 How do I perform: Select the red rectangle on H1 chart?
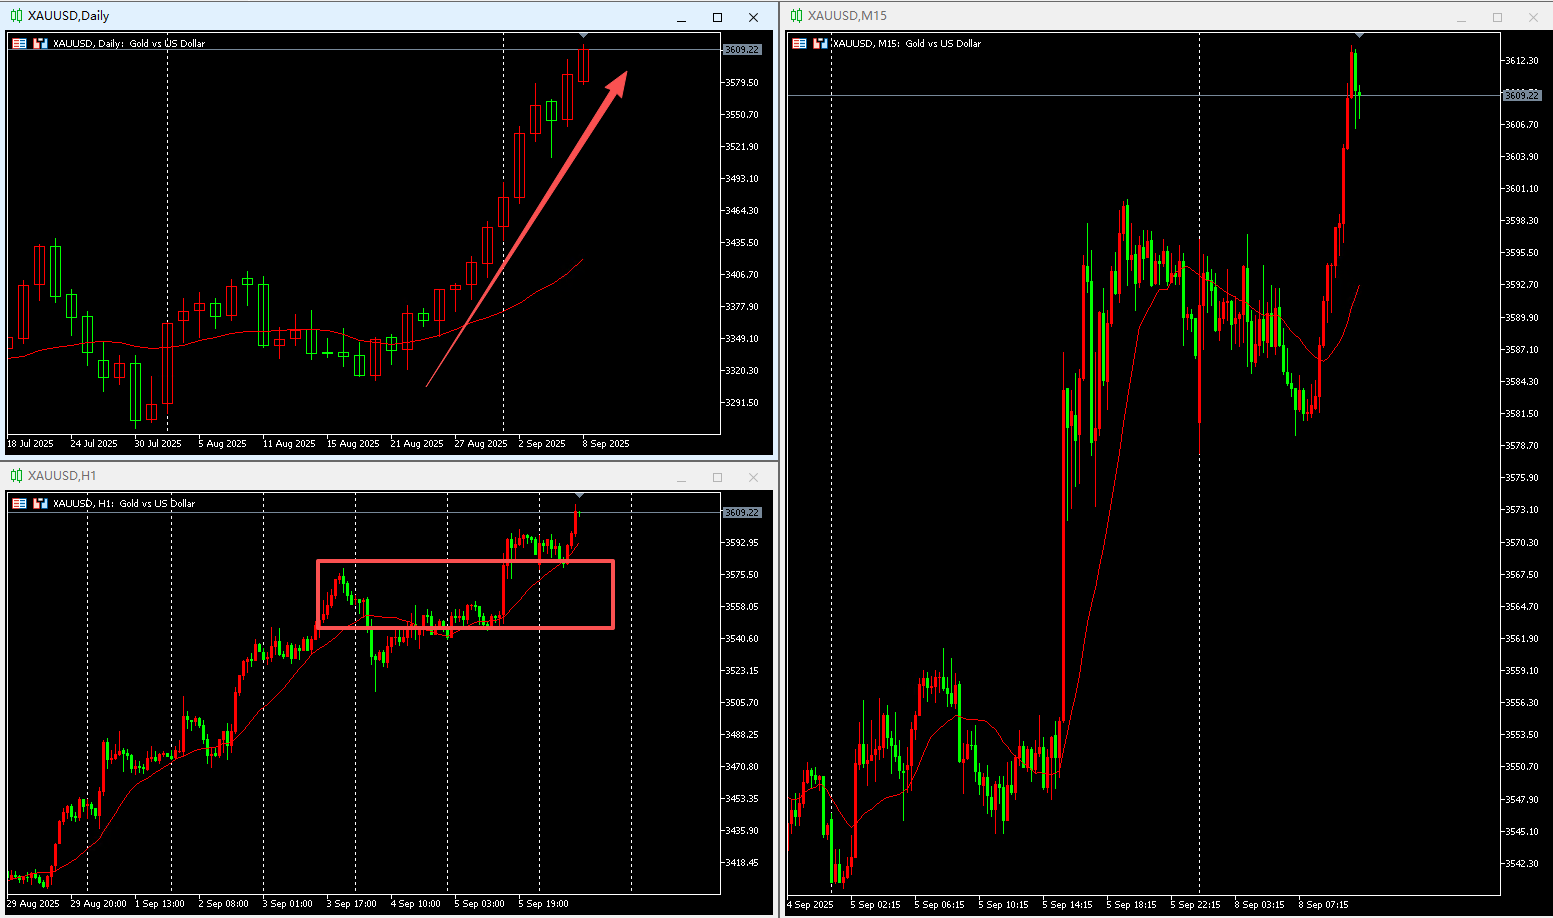pos(465,594)
